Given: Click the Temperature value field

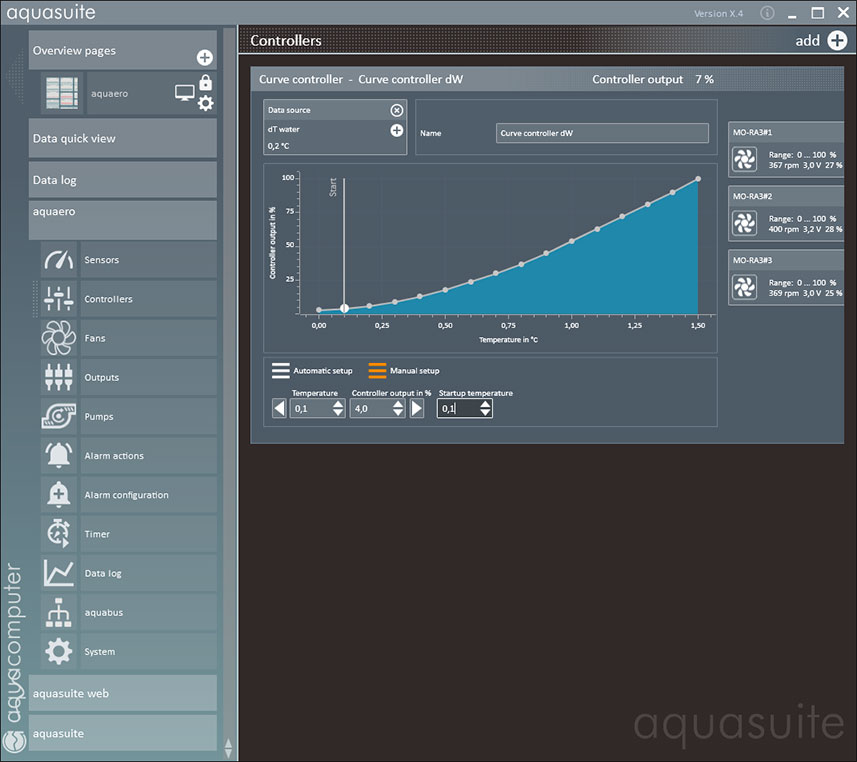Looking at the screenshot, I should [x=311, y=408].
